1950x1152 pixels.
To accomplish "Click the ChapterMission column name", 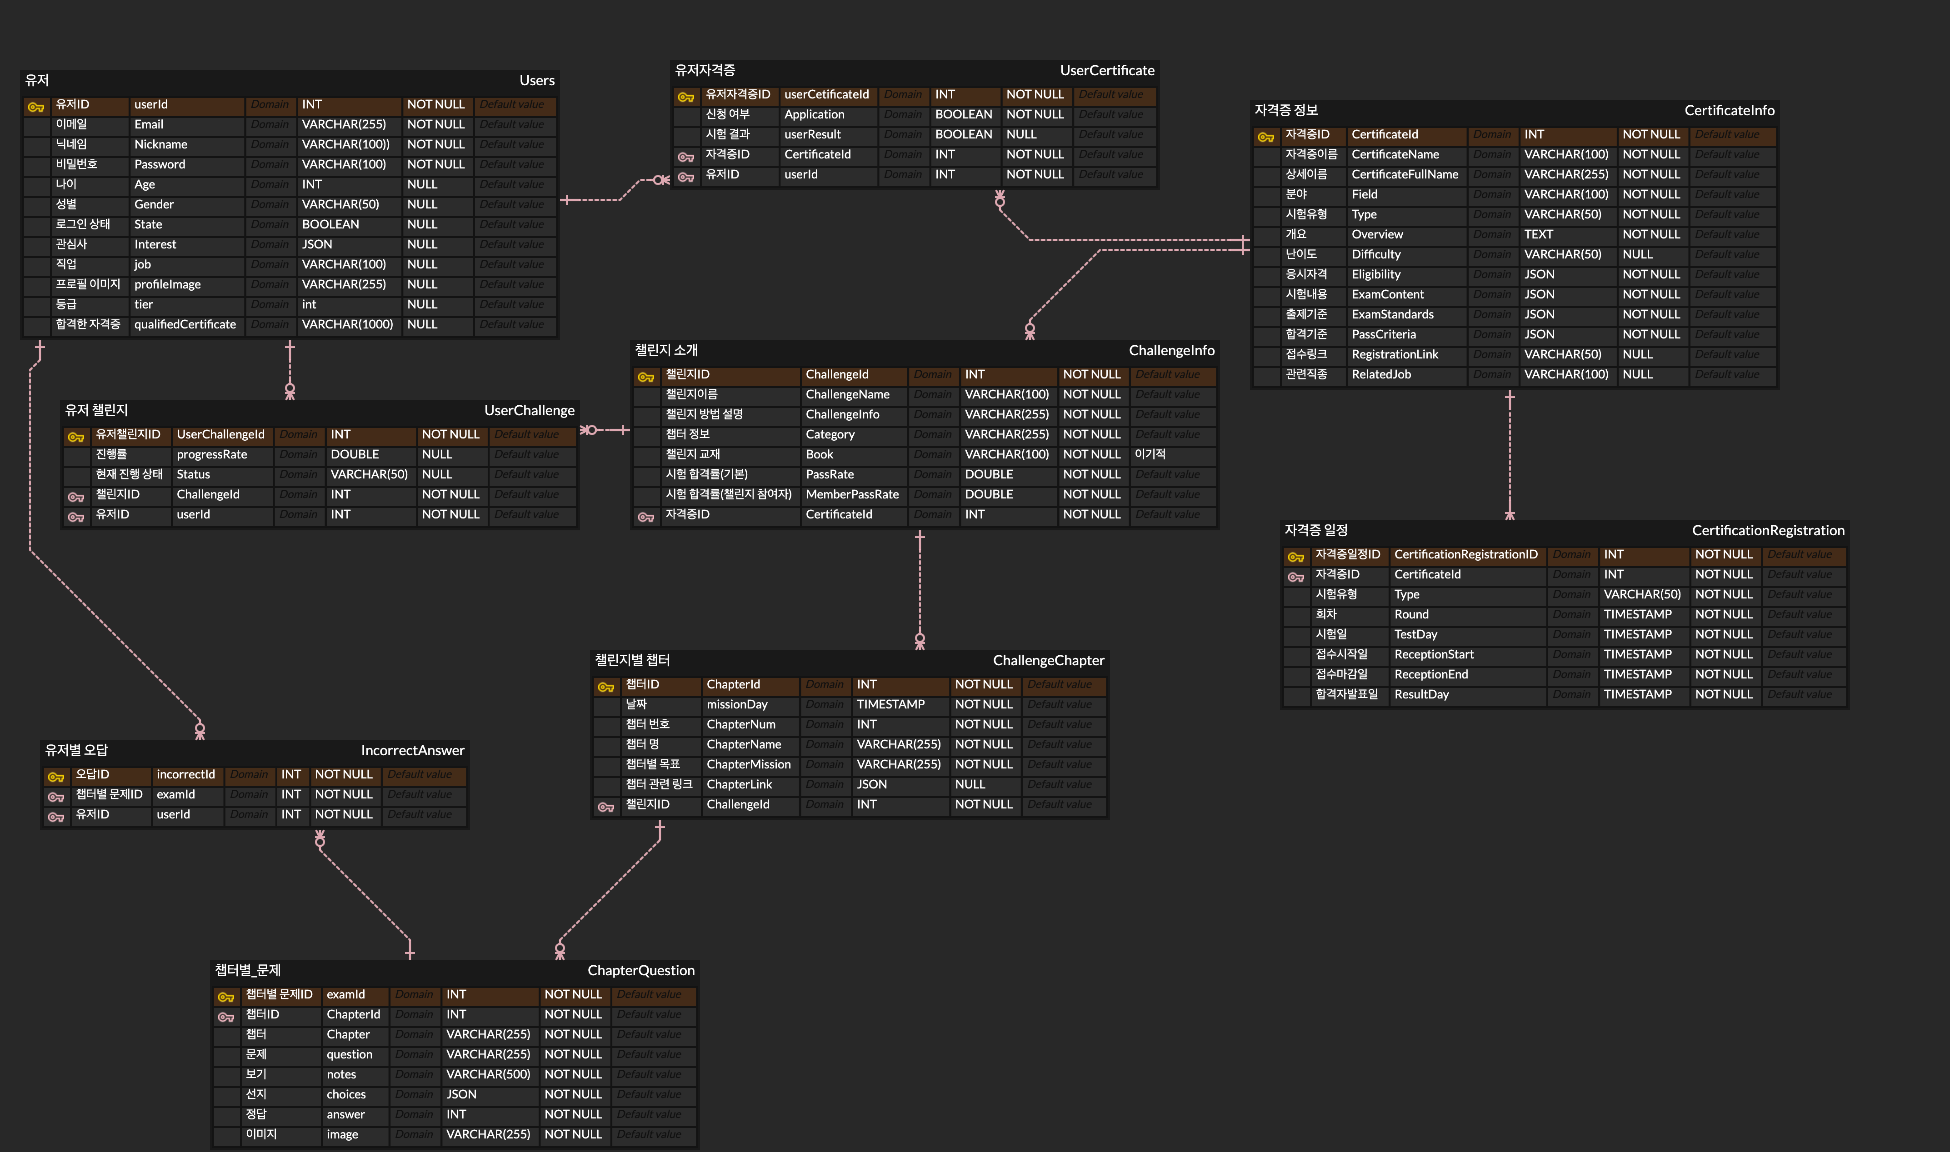I will 748,764.
